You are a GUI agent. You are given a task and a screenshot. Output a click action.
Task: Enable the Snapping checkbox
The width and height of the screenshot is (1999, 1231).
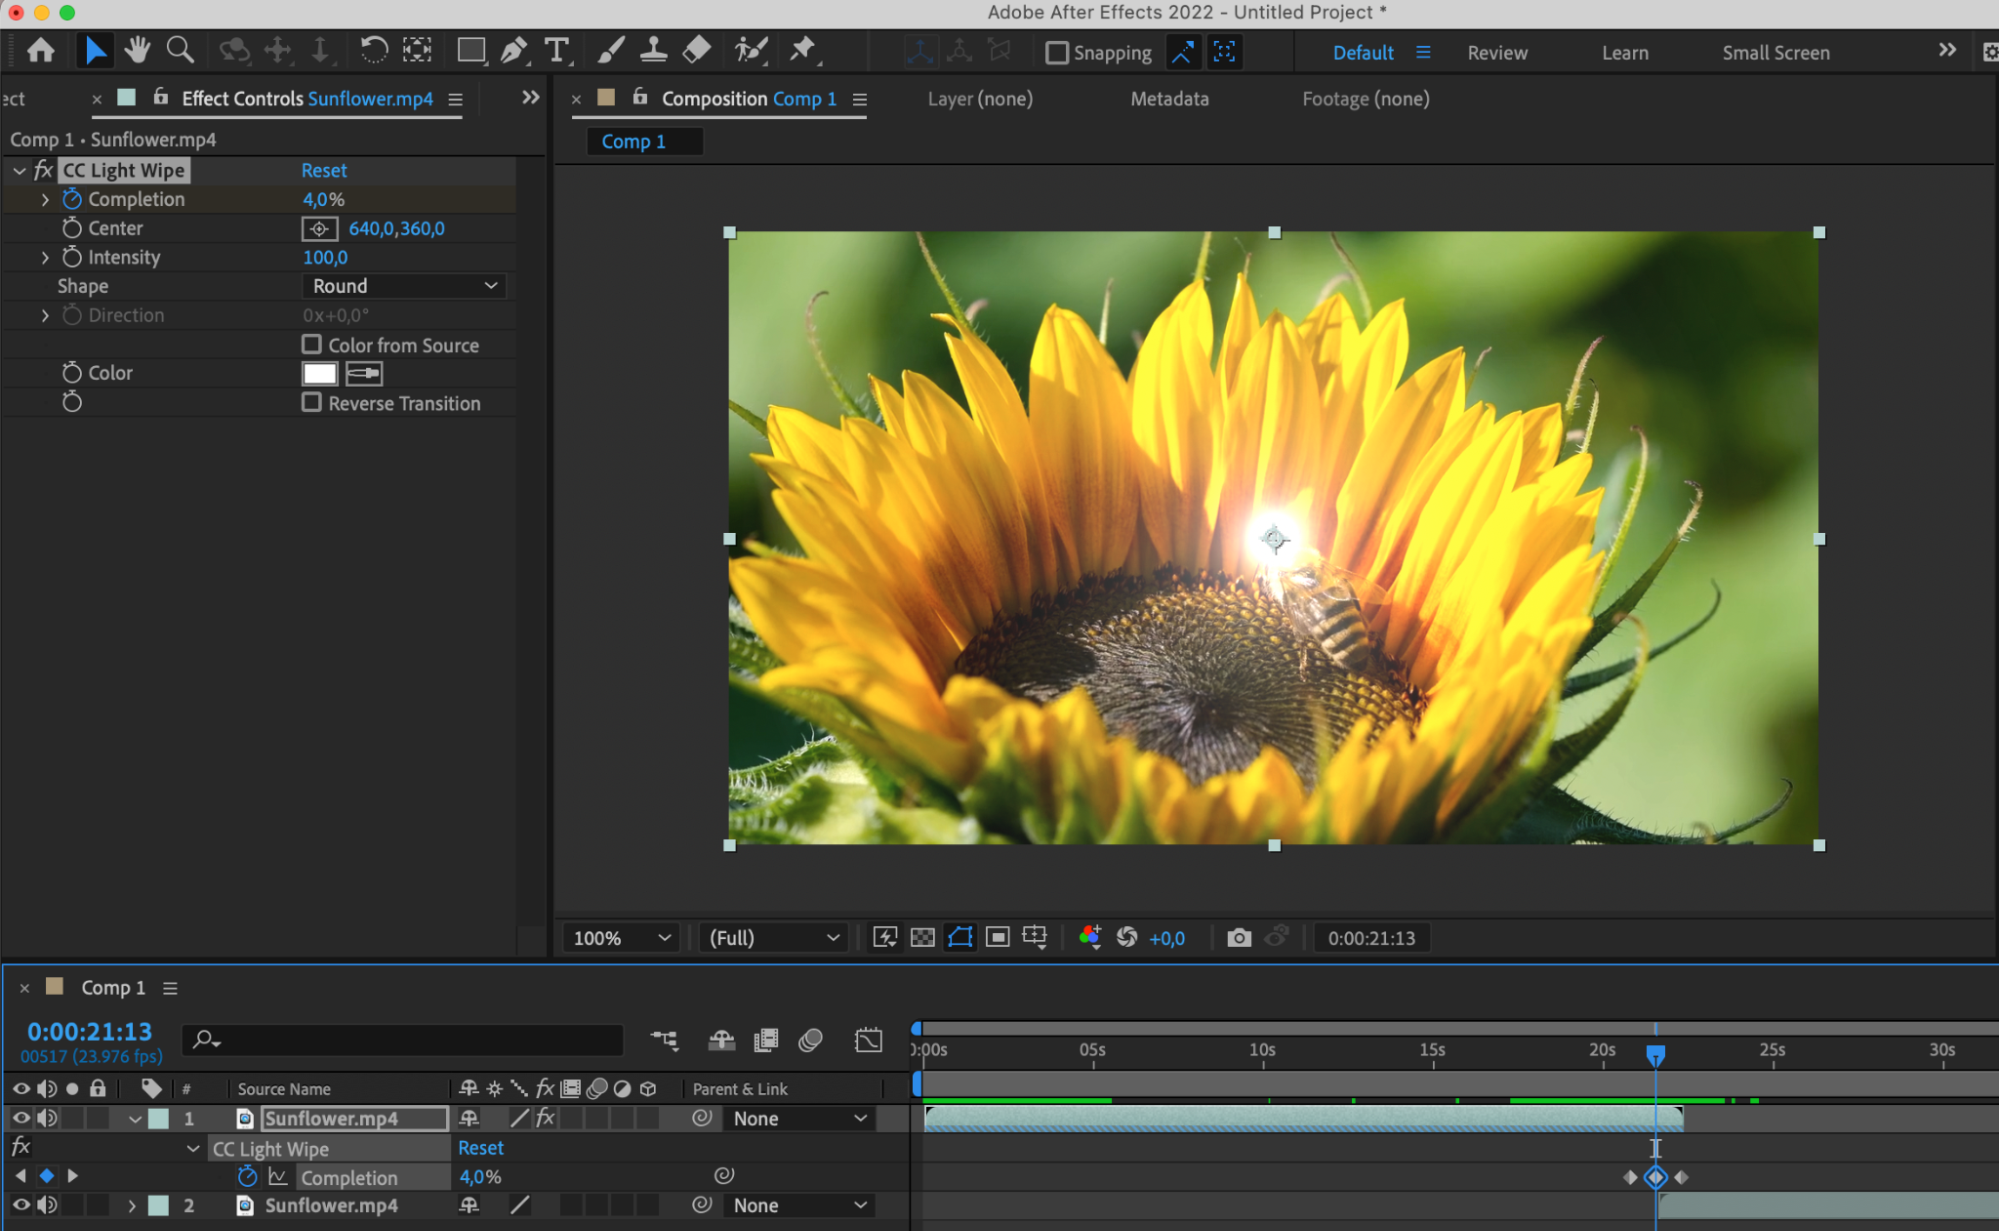[1057, 53]
